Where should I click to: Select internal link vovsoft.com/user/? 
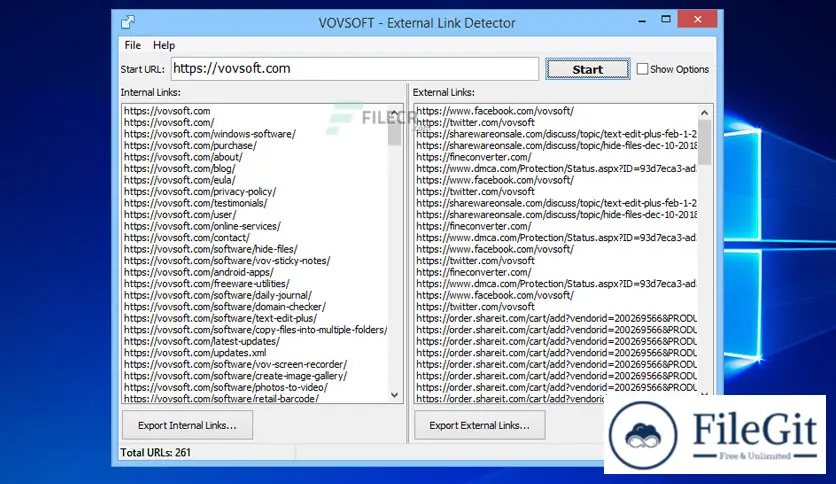180,215
